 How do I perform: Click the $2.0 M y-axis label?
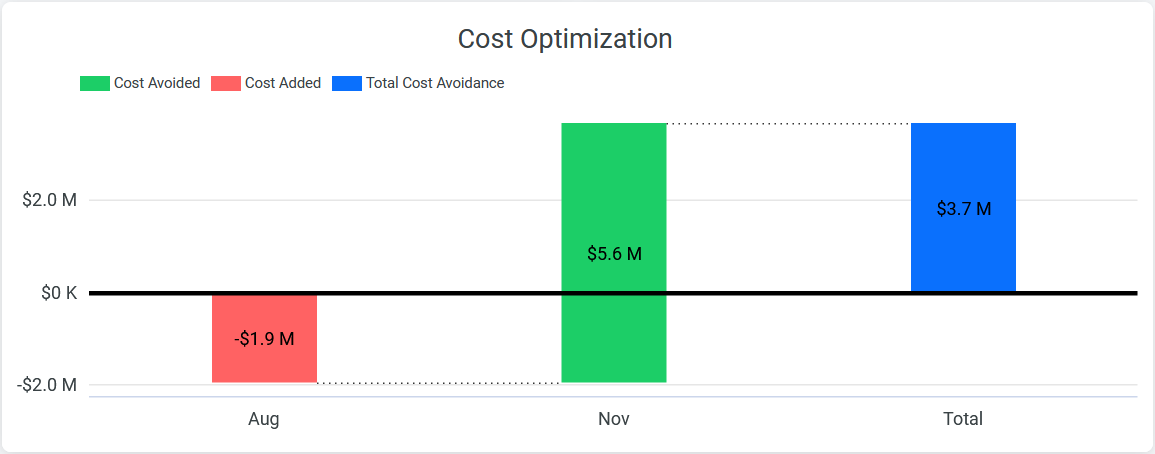tap(49, 200)
